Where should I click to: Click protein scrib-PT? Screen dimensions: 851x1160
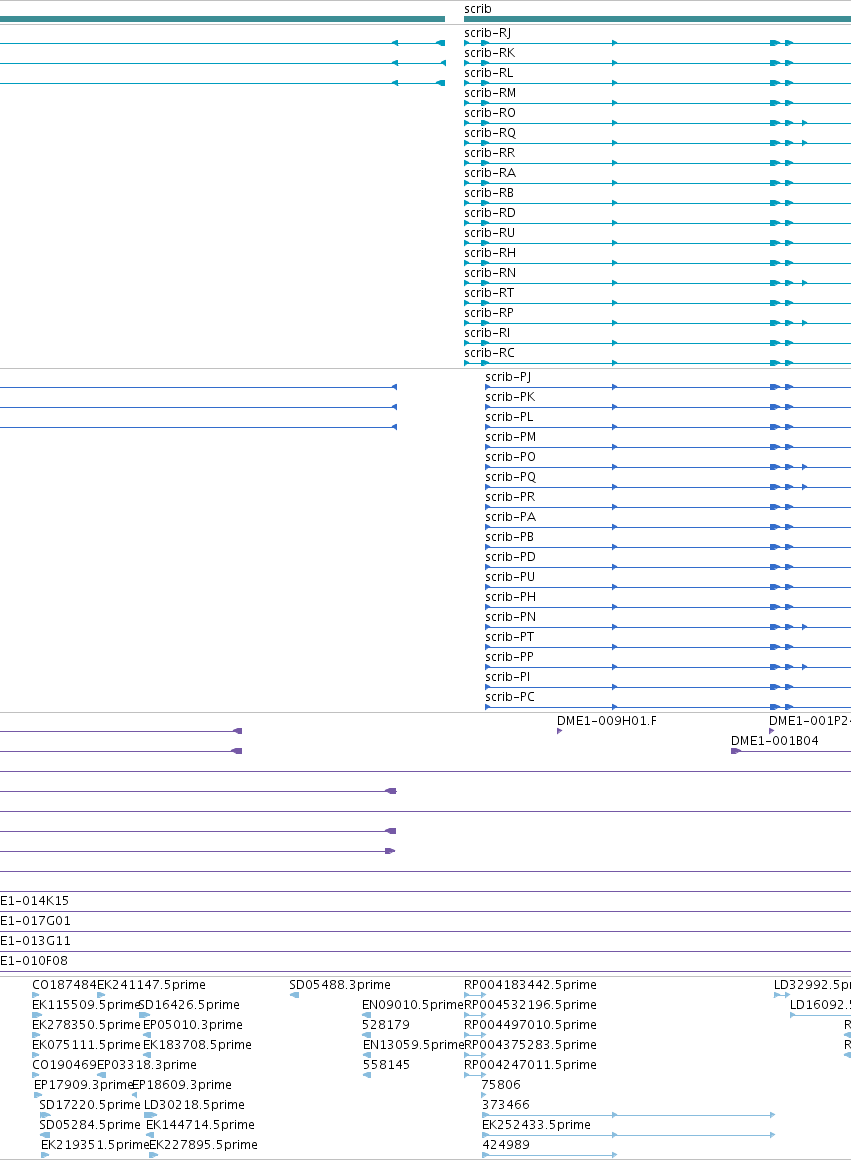[509, 636]
